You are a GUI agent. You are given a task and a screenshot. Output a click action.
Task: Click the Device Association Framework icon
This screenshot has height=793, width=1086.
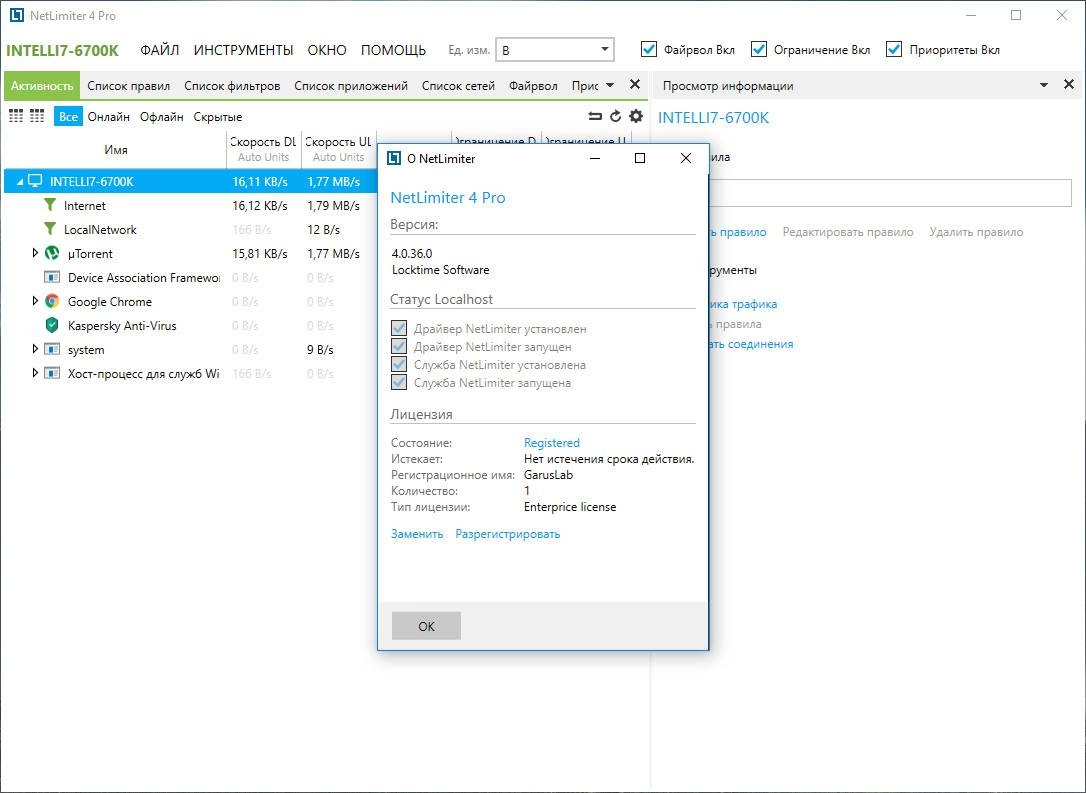[52, 277]
